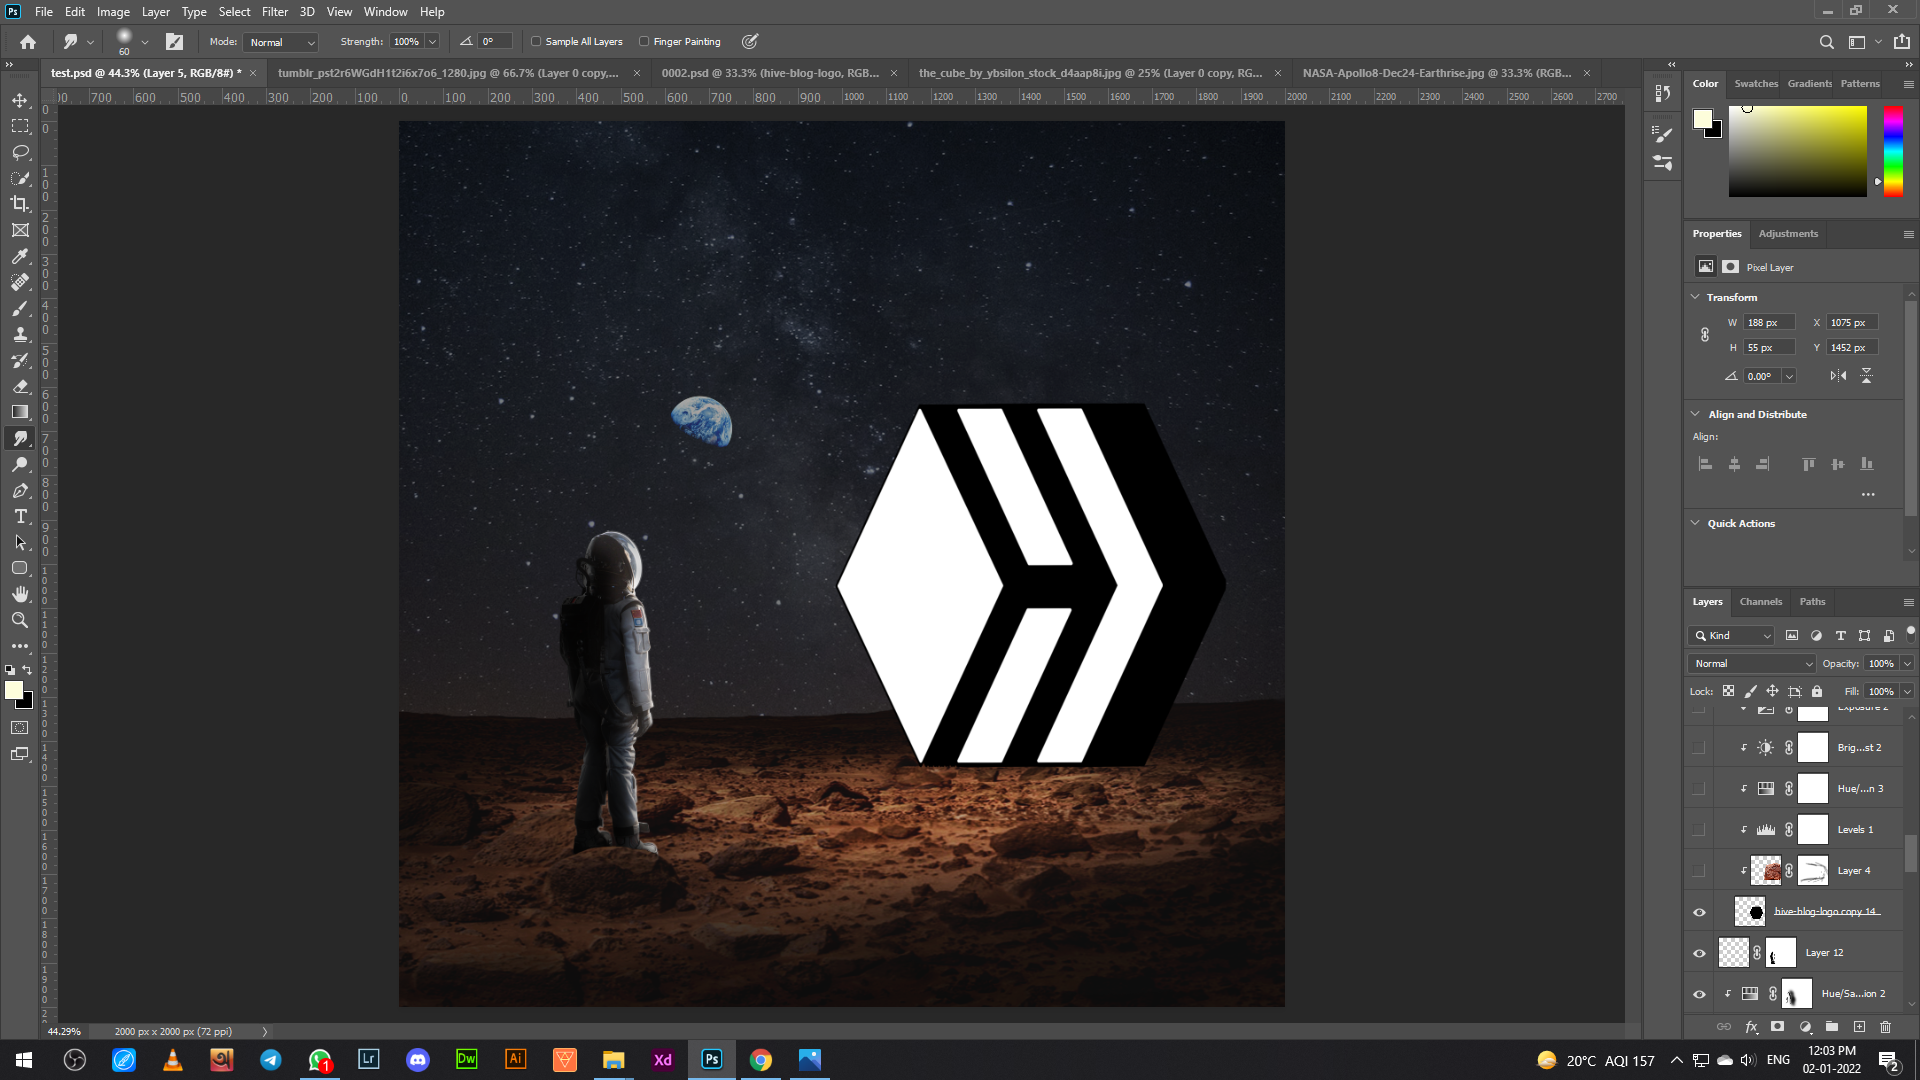Enable Sample All Layers checkbox
The width and height of the screenshot is (1920, 1080).
click(536, 42)
